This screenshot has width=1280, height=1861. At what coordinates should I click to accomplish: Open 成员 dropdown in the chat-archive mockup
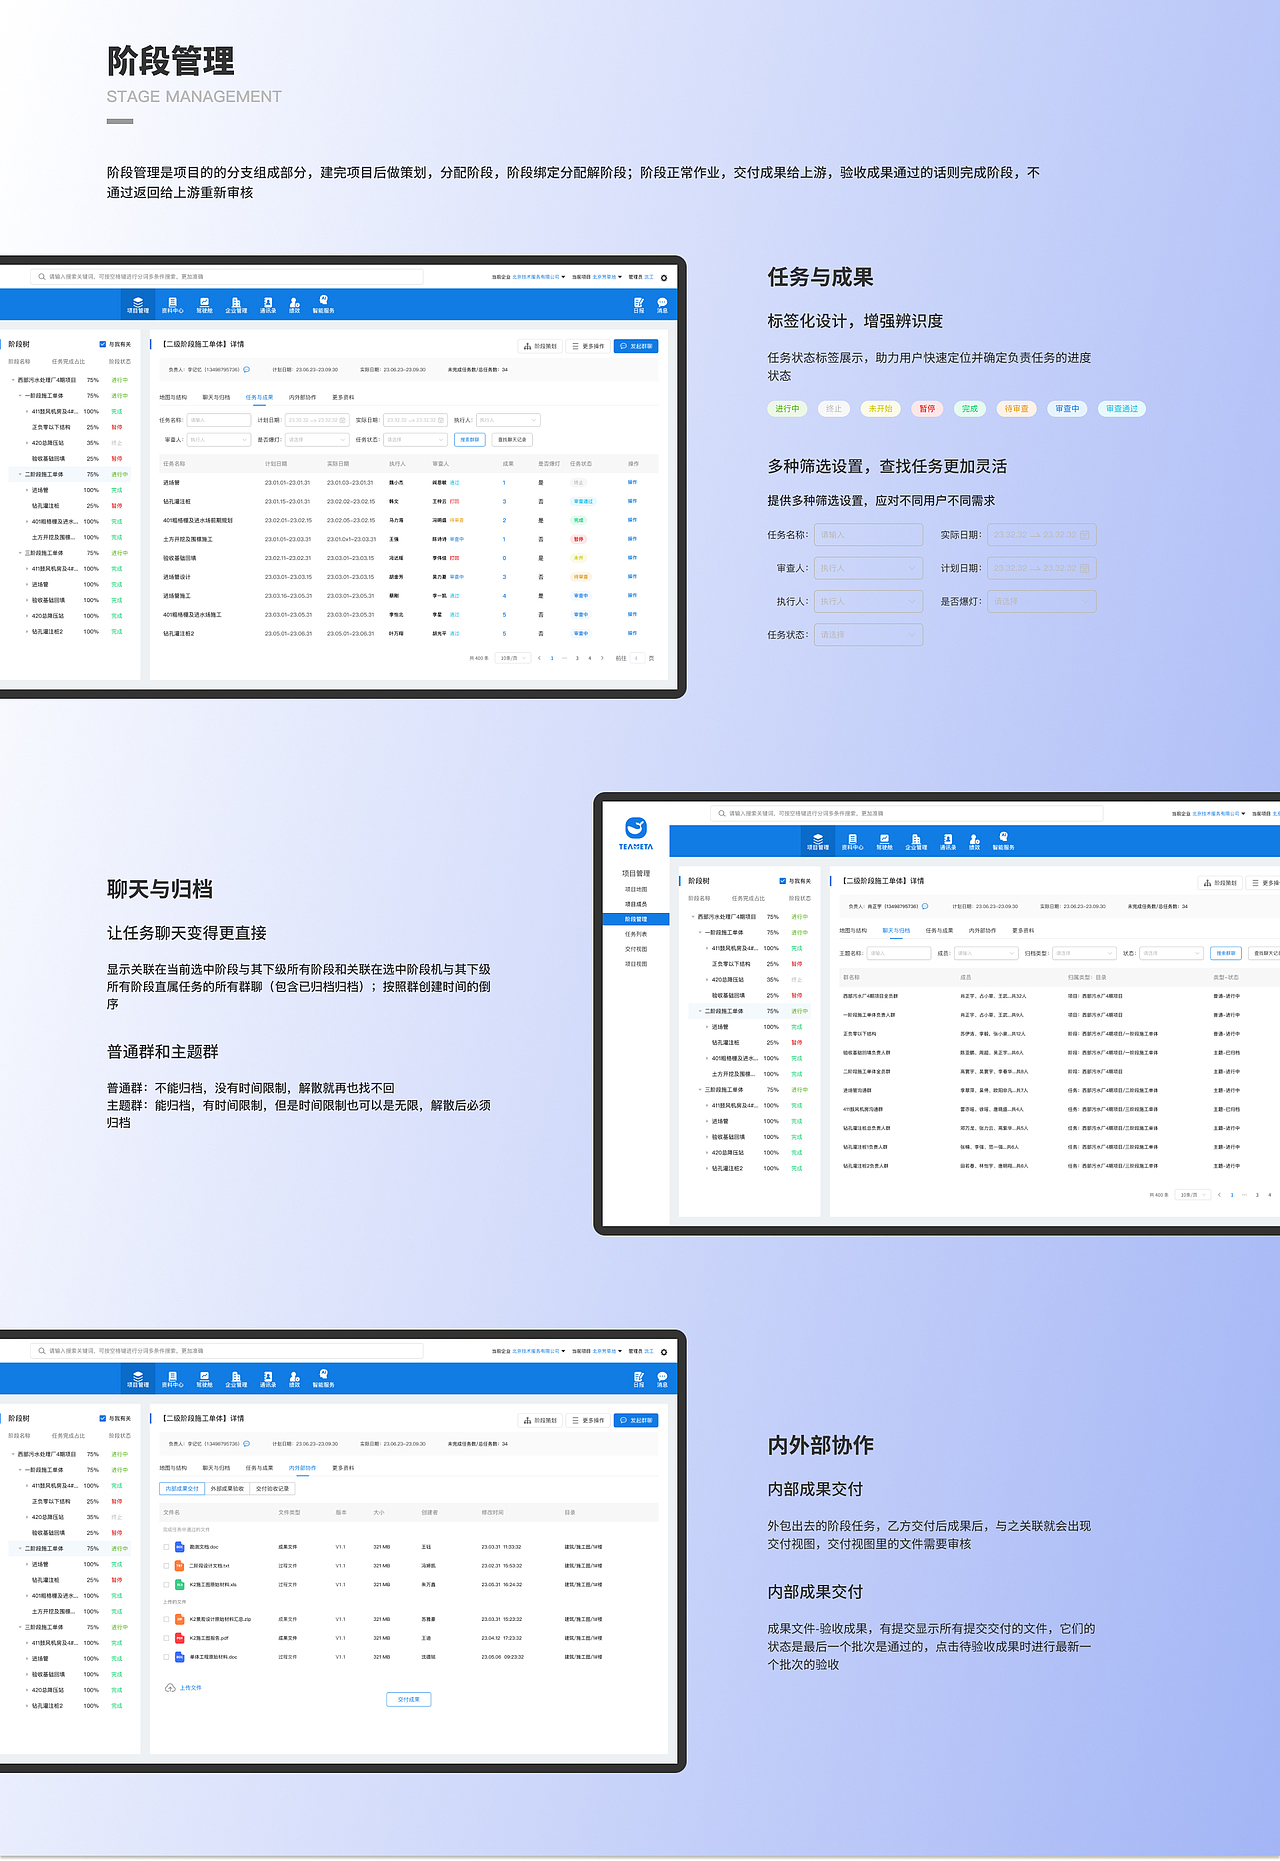click(x=985, y=953)
